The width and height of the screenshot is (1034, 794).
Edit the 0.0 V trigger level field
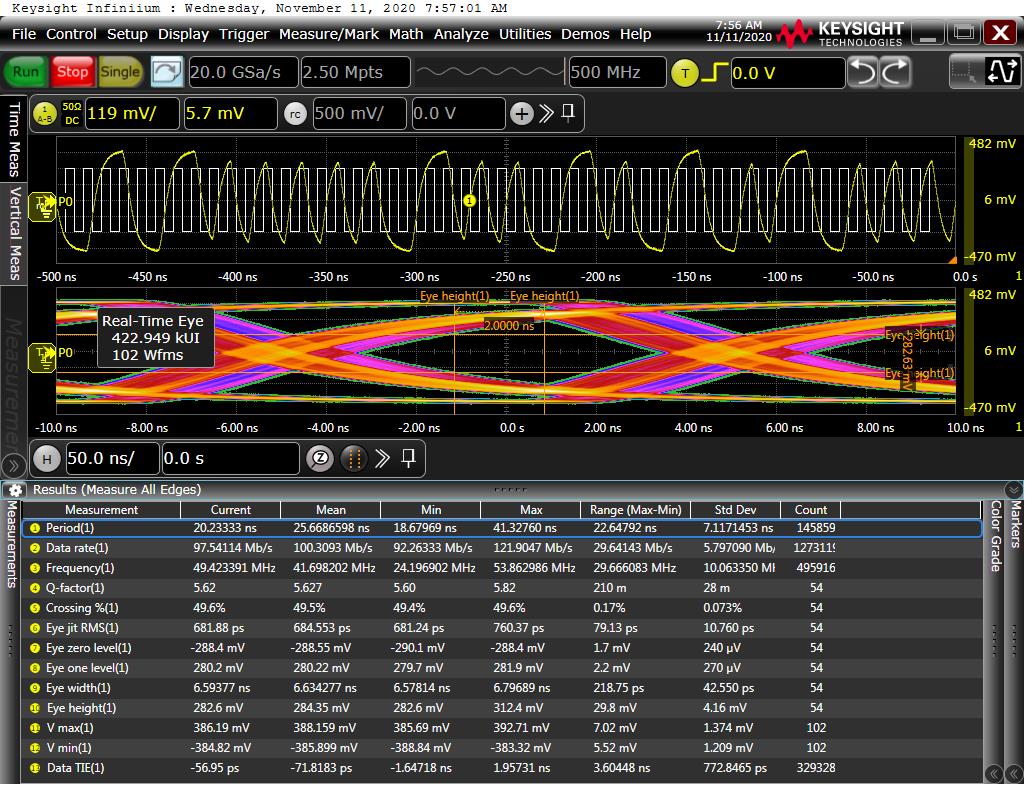click(787, 73)
